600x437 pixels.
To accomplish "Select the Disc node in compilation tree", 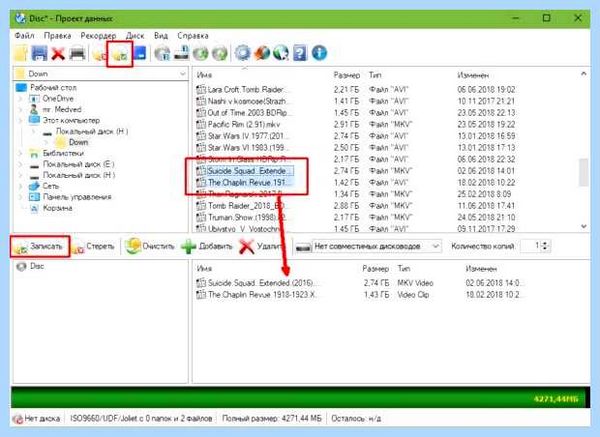I will pos(37,266).
